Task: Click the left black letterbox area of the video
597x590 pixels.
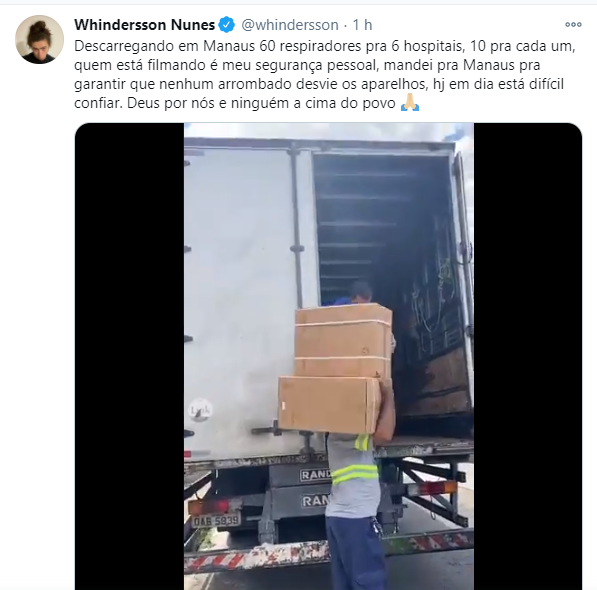Action: tap(129, 356)
